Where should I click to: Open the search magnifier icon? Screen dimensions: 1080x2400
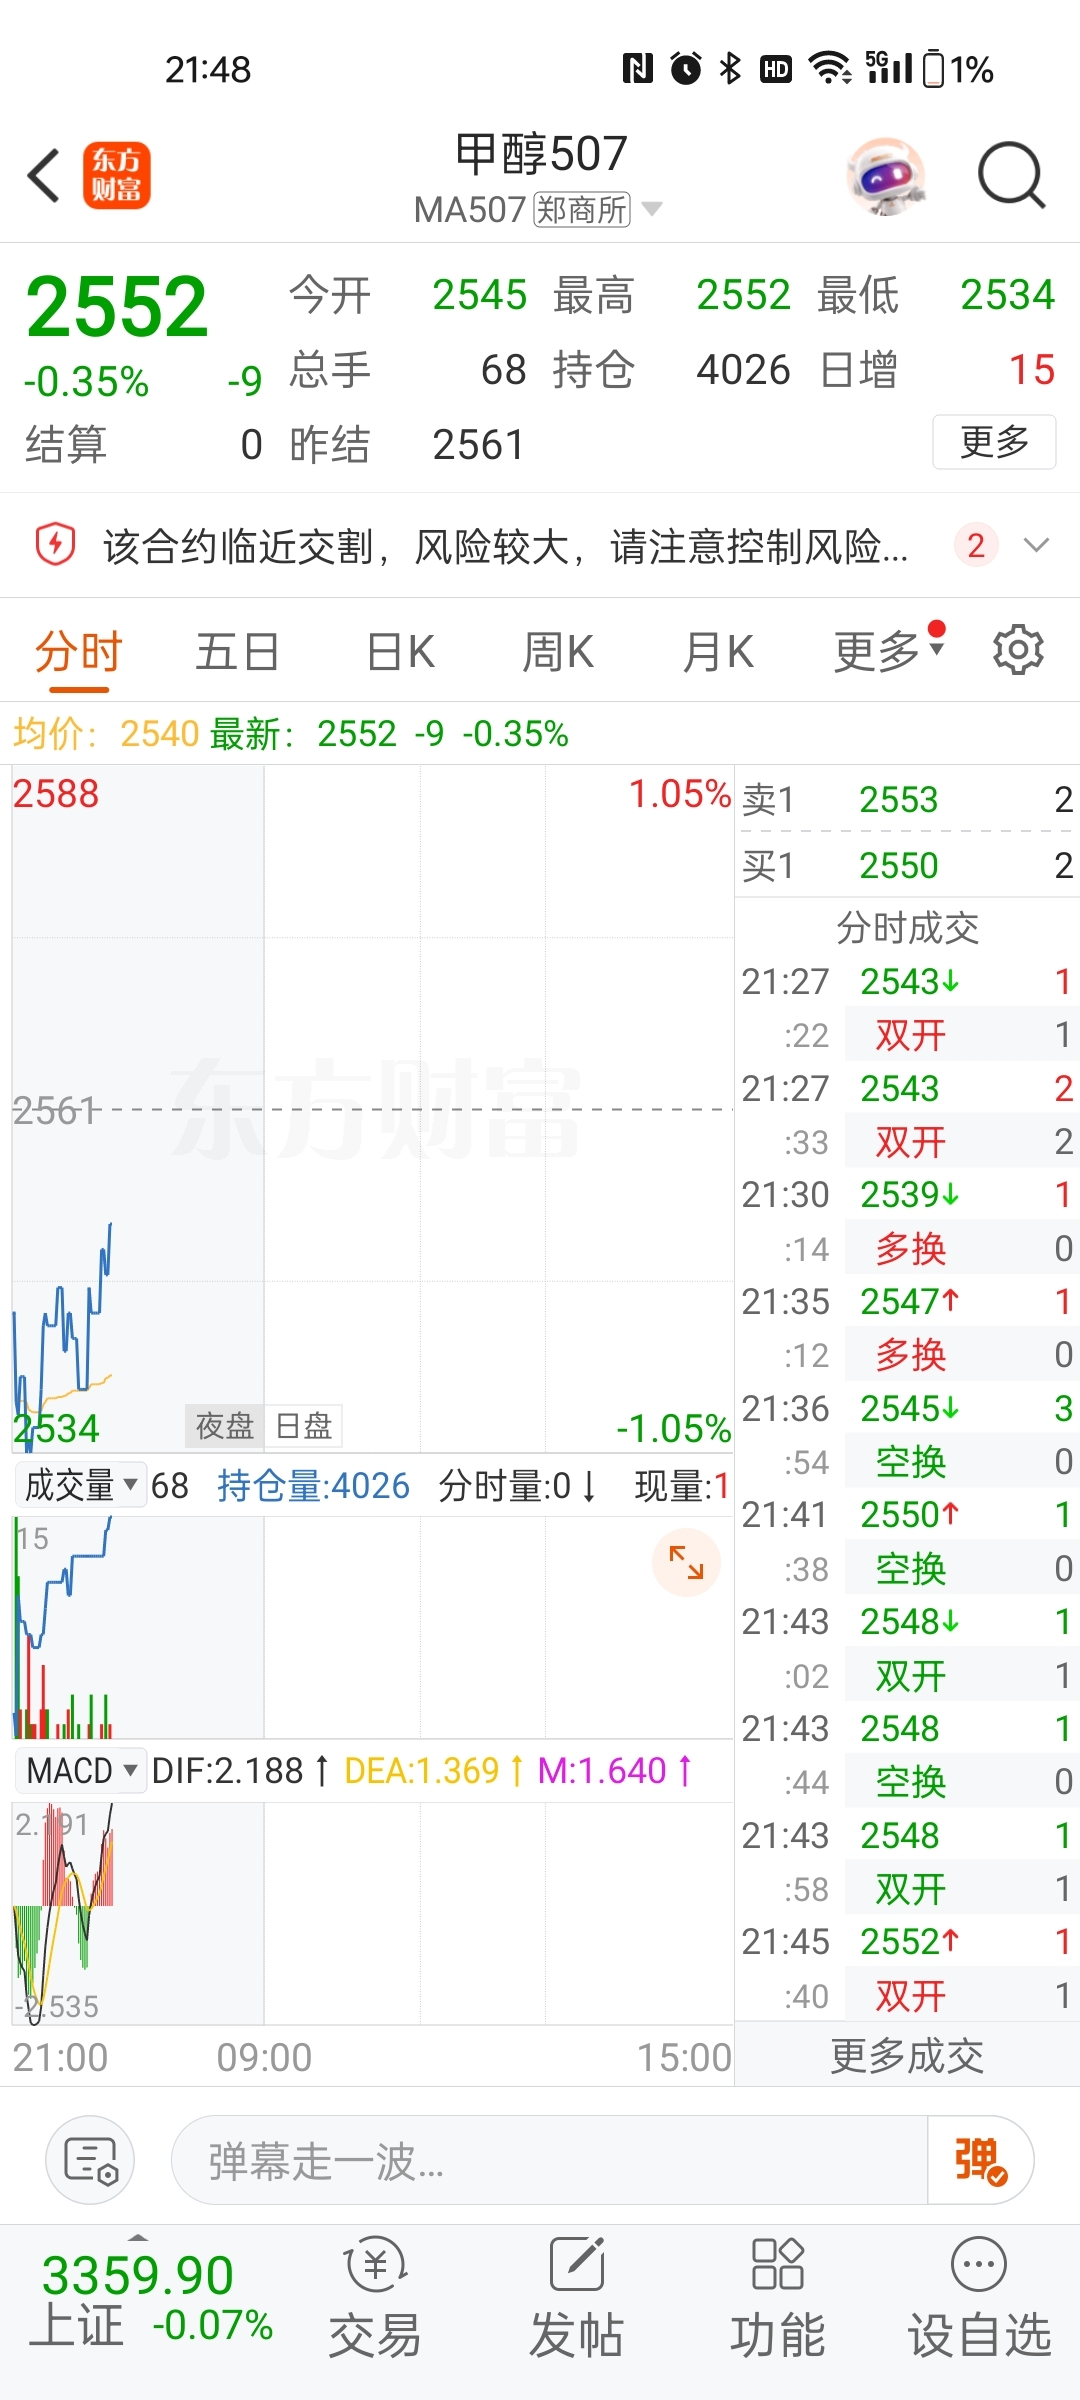click(1011, 176)
